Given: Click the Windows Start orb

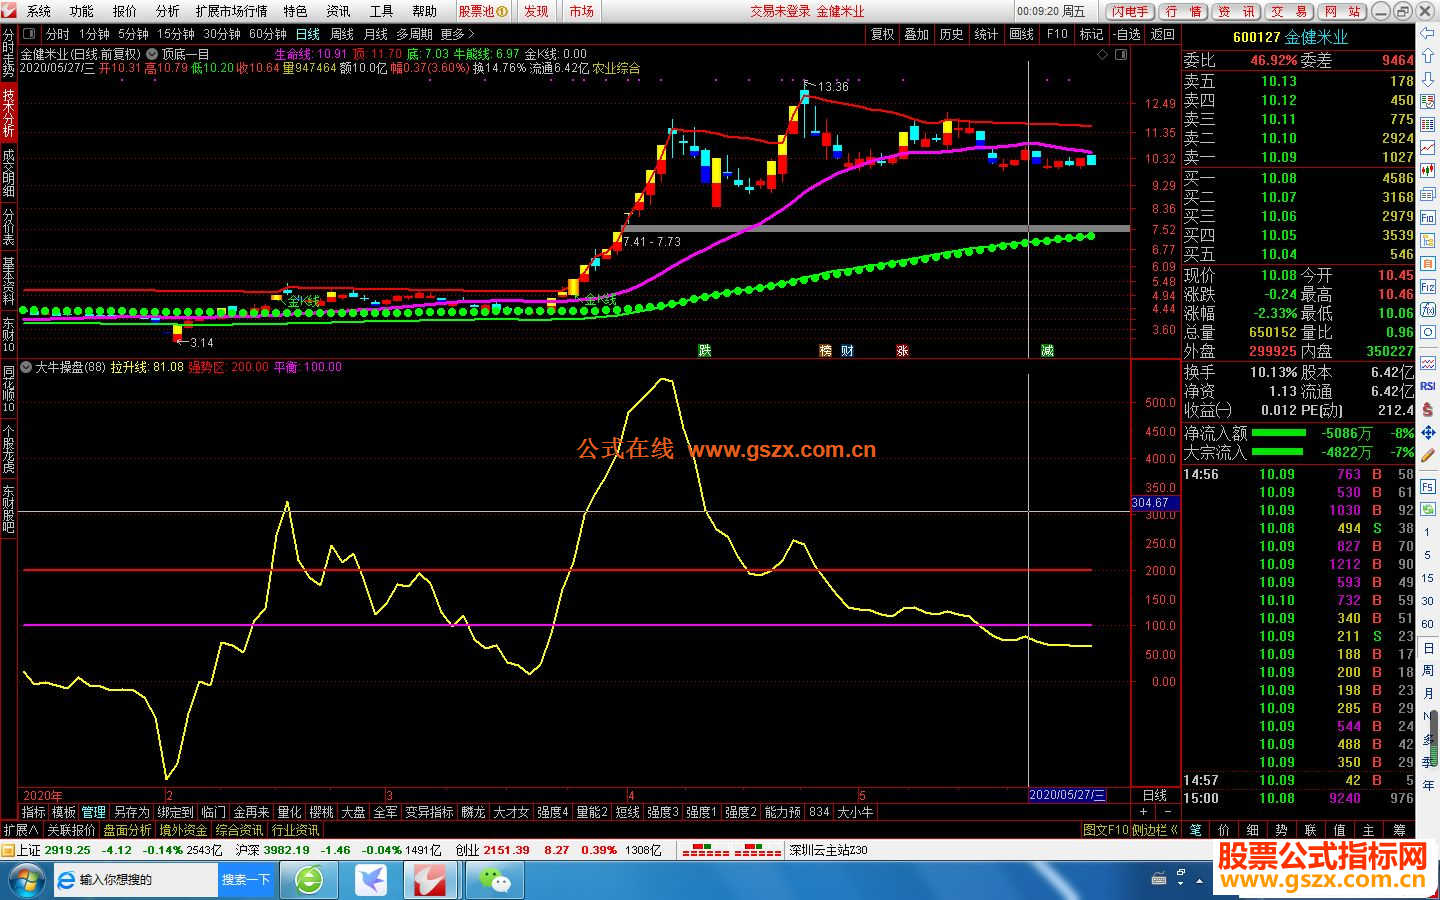Looking at the screenshot, I should (x=26, y=880).
